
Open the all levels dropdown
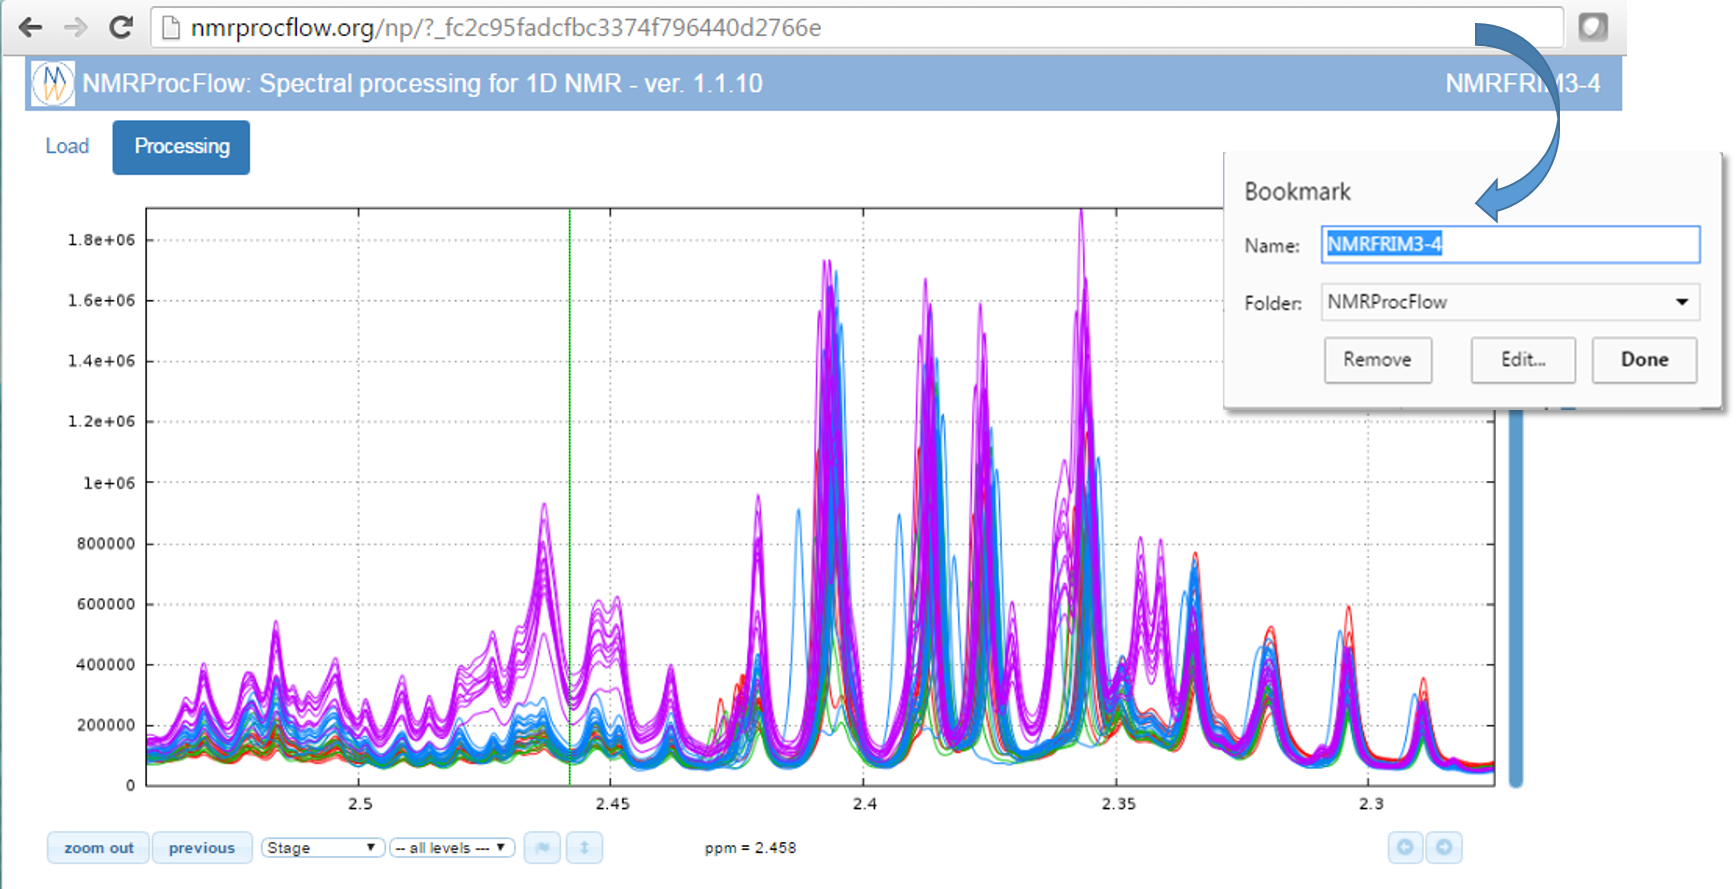tap(452, 848)
